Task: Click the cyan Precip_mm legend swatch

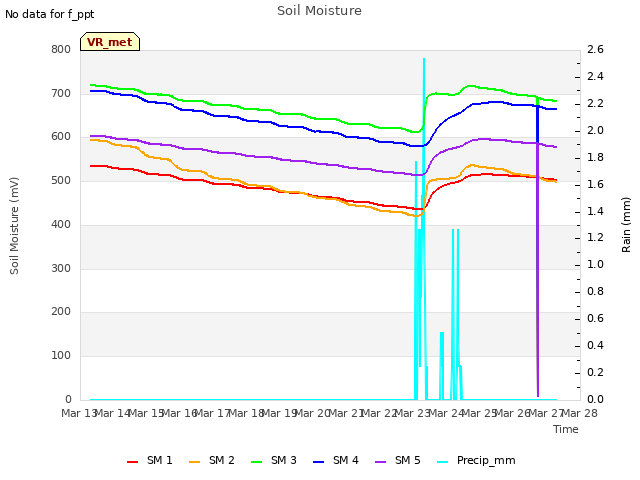Action: (442, 462)
